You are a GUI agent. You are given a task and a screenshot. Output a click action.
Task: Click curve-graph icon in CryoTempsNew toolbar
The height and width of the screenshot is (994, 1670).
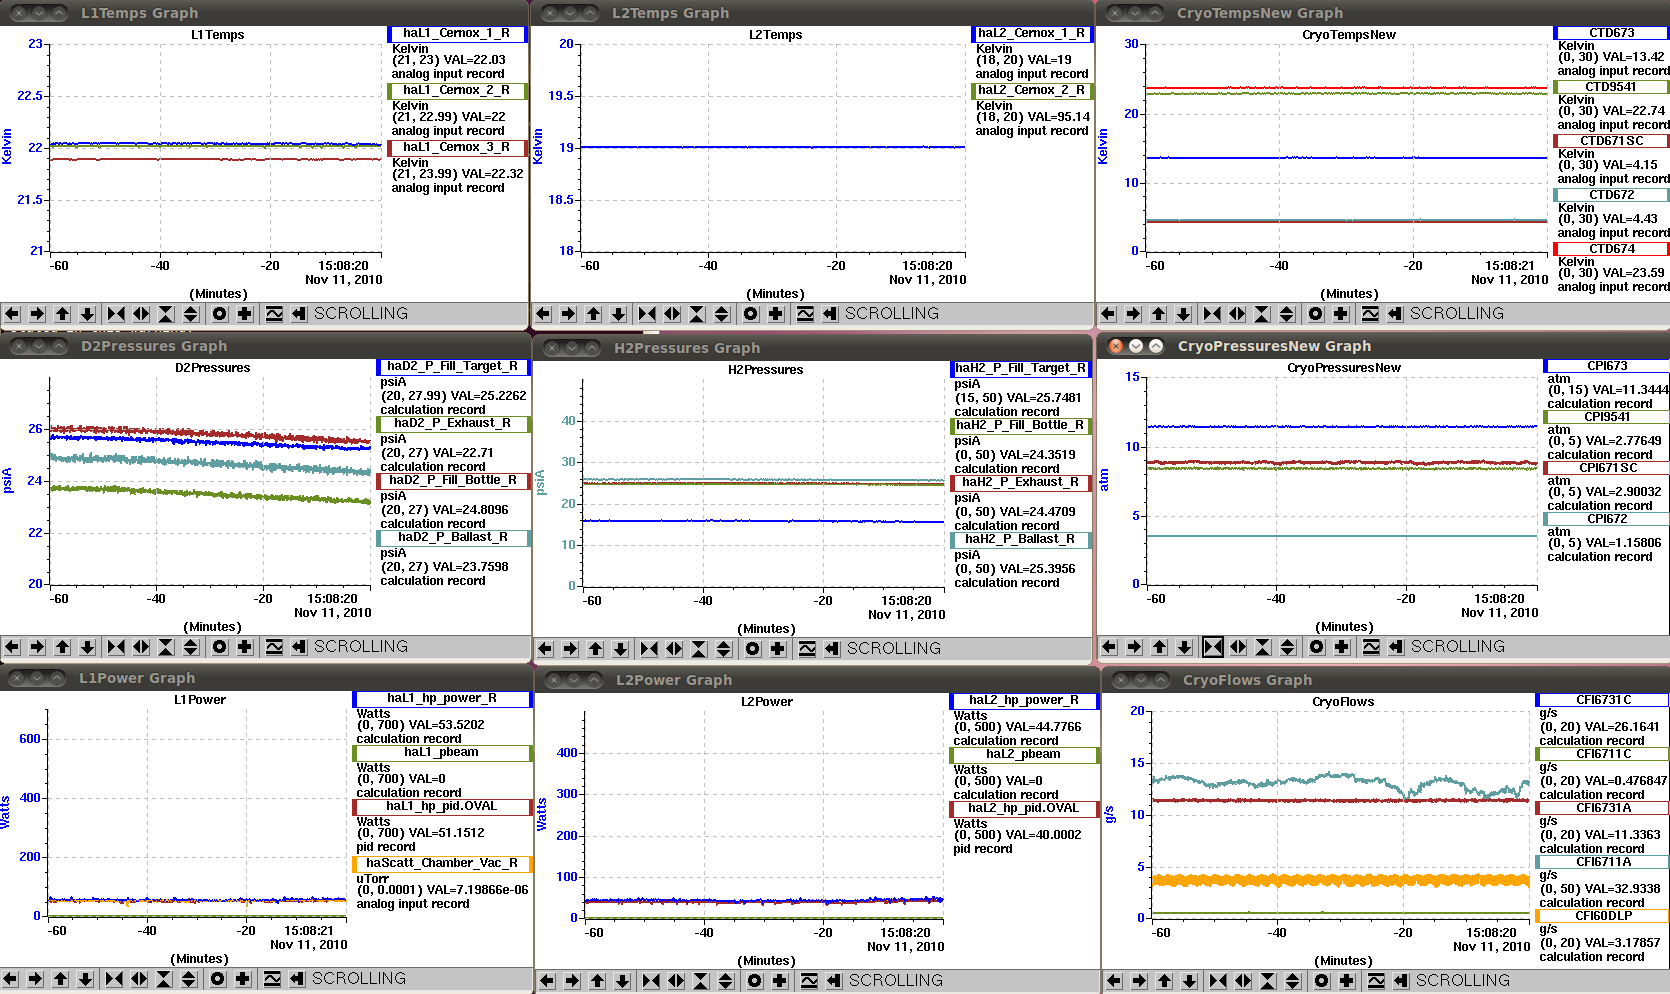pyautogui.click(x=1370, y=314)
